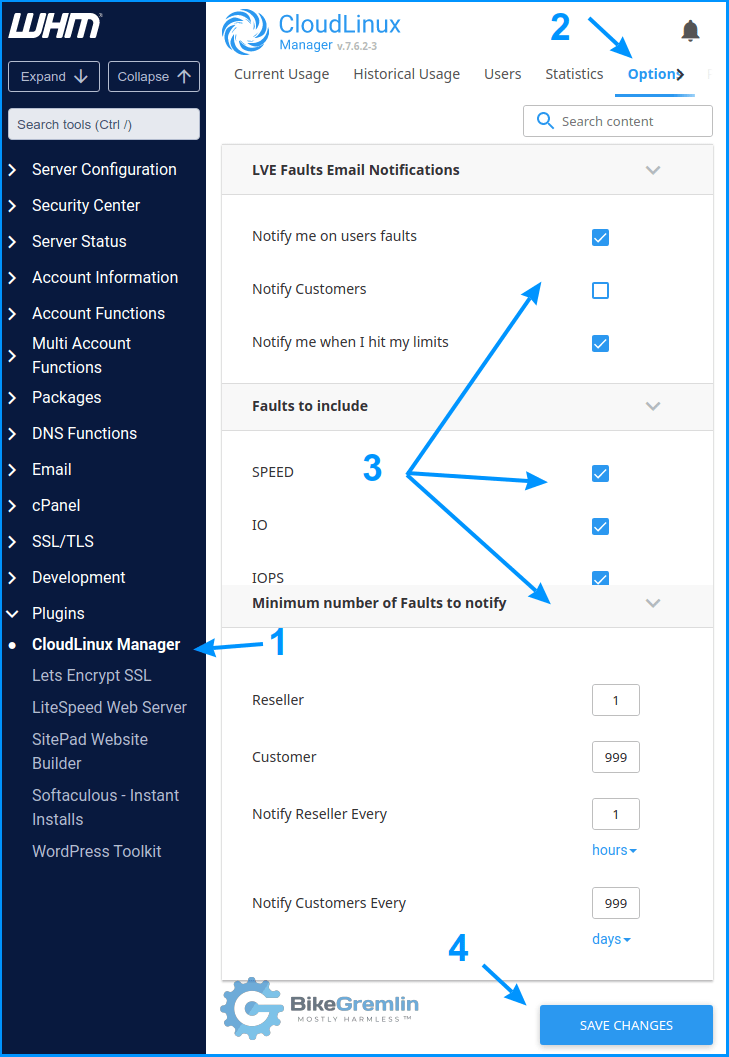Uncheck the SPEED fault checkbox
729x1057 pixels.
click(600, 473)
